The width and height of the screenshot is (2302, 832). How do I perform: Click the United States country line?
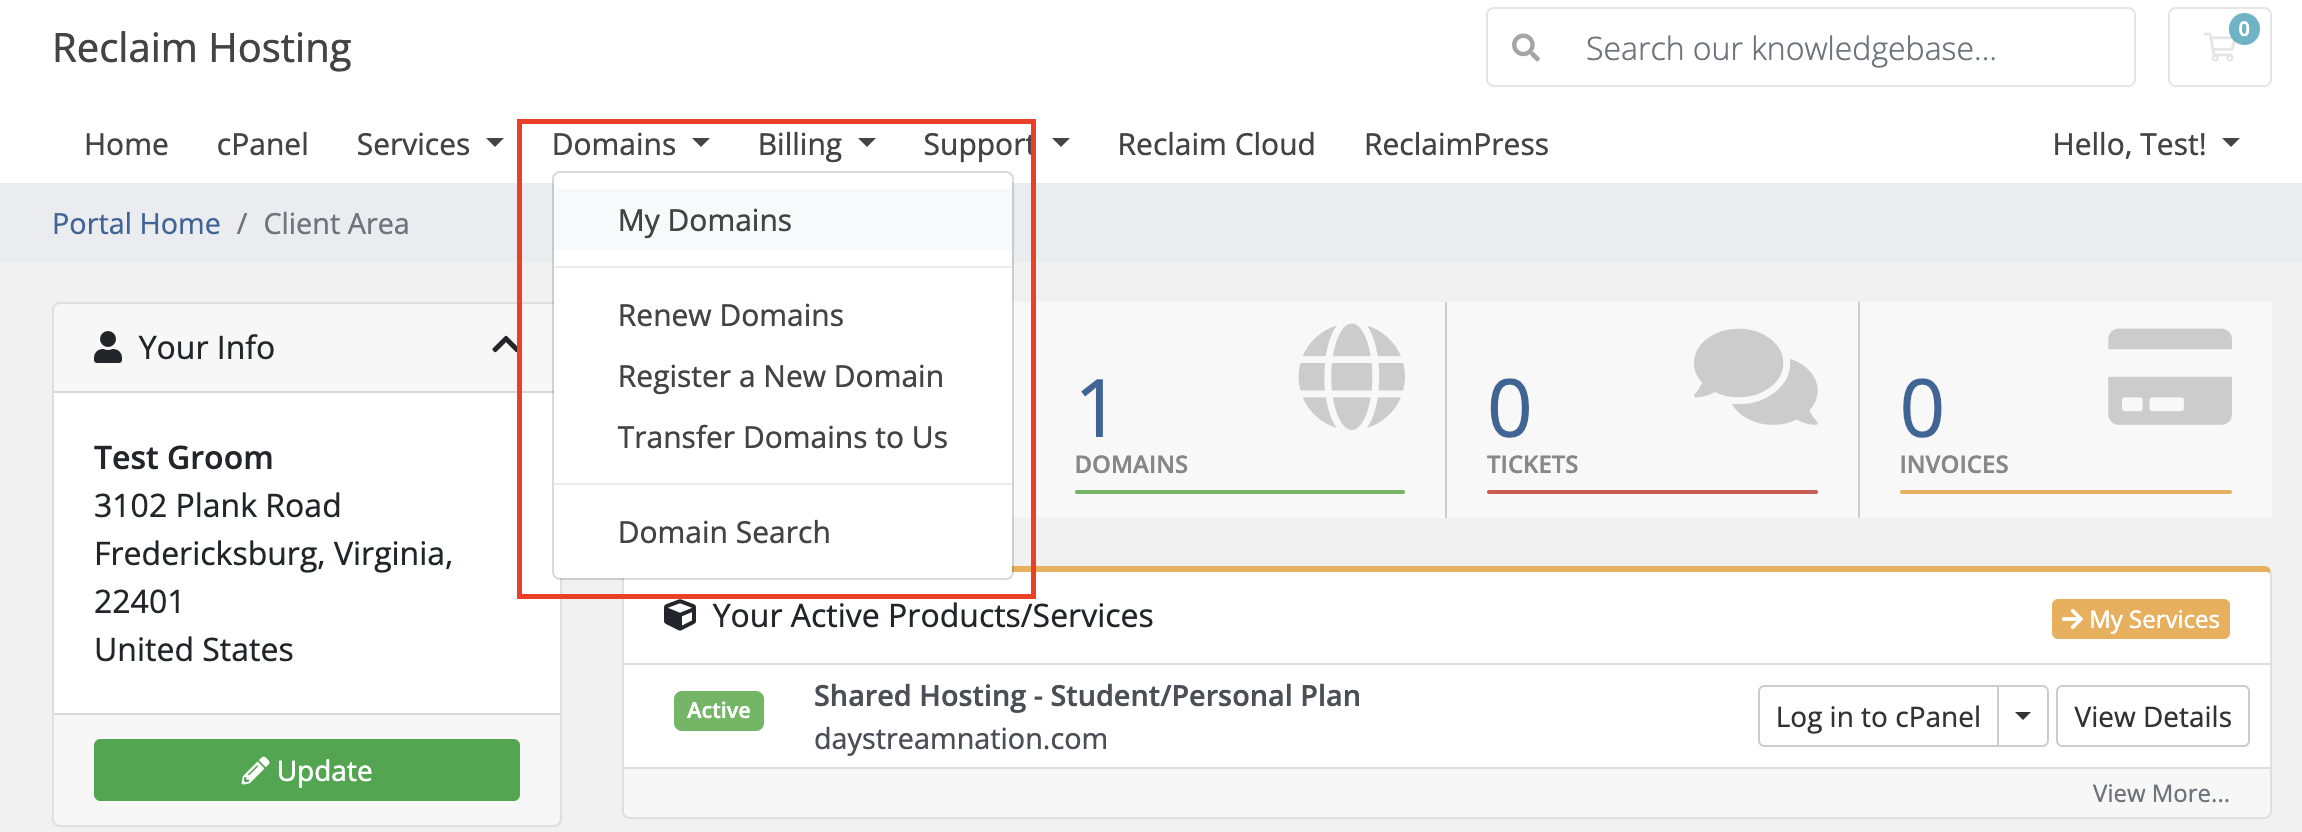194,649
